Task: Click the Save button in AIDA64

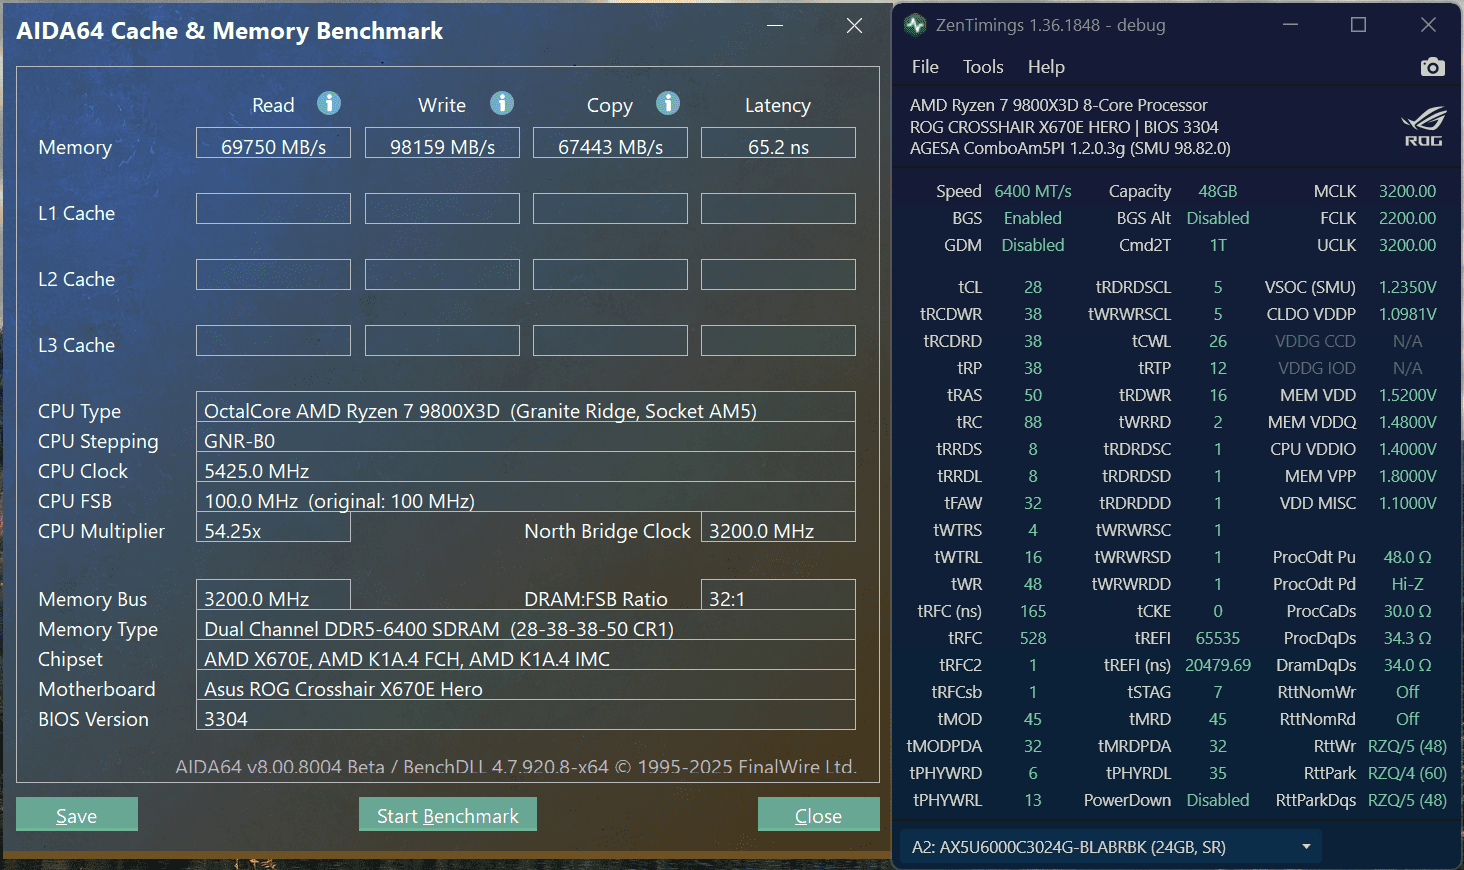Action: [77, 815]
